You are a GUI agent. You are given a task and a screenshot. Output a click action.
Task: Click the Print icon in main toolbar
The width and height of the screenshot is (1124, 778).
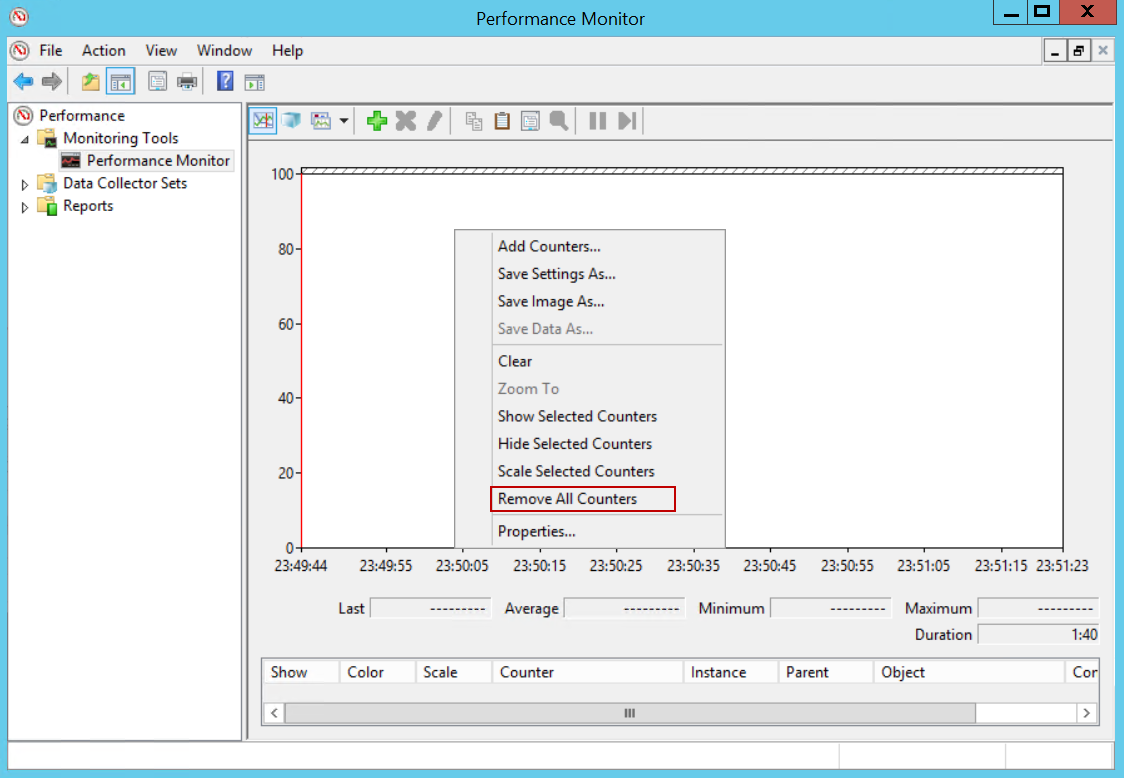coord(187,82)
